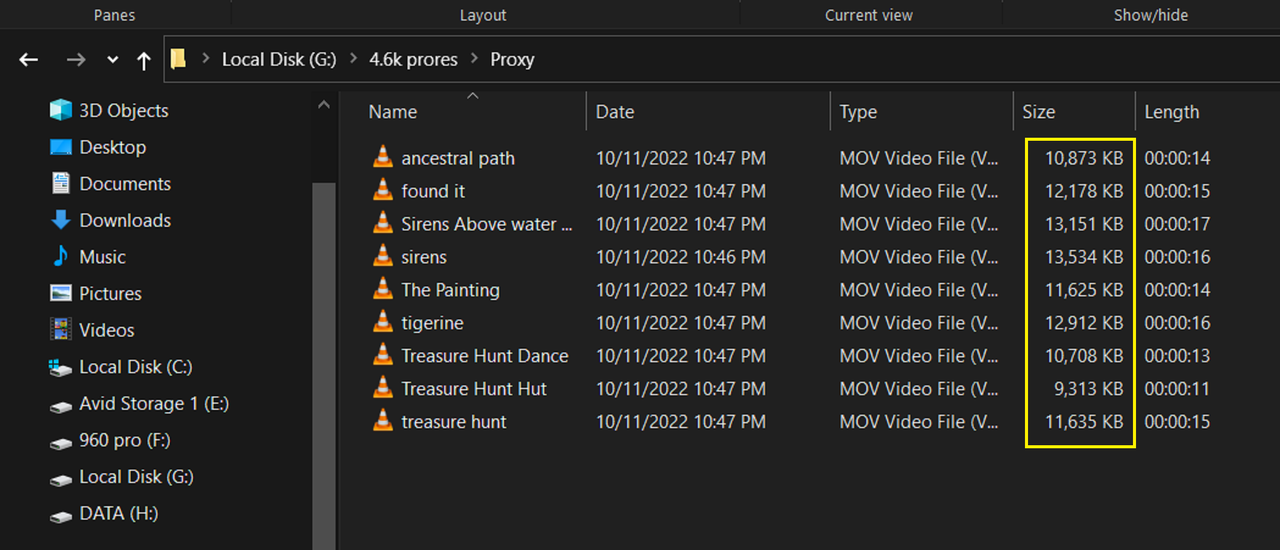
Task: Select VLC icon of Treasure Hunt Hut file
Action: [x=382, y=388]
